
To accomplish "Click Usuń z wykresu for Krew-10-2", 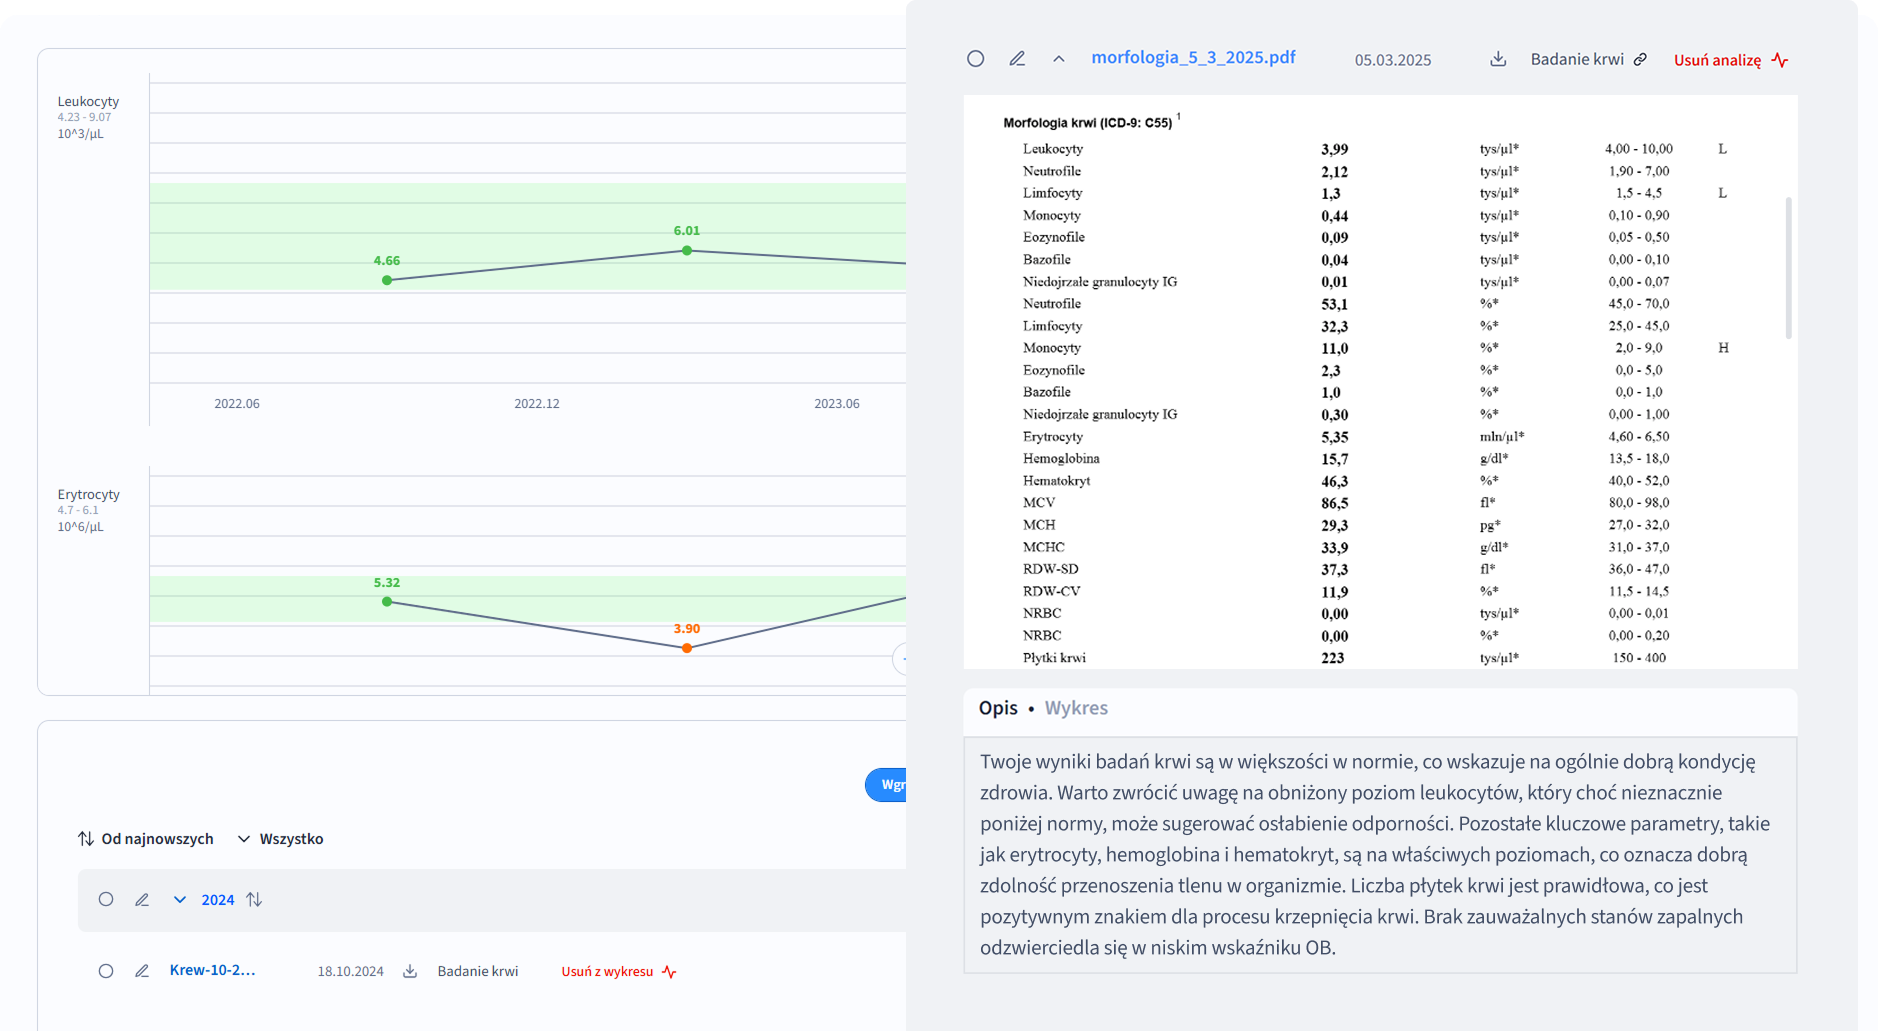I will click(607, 972).
